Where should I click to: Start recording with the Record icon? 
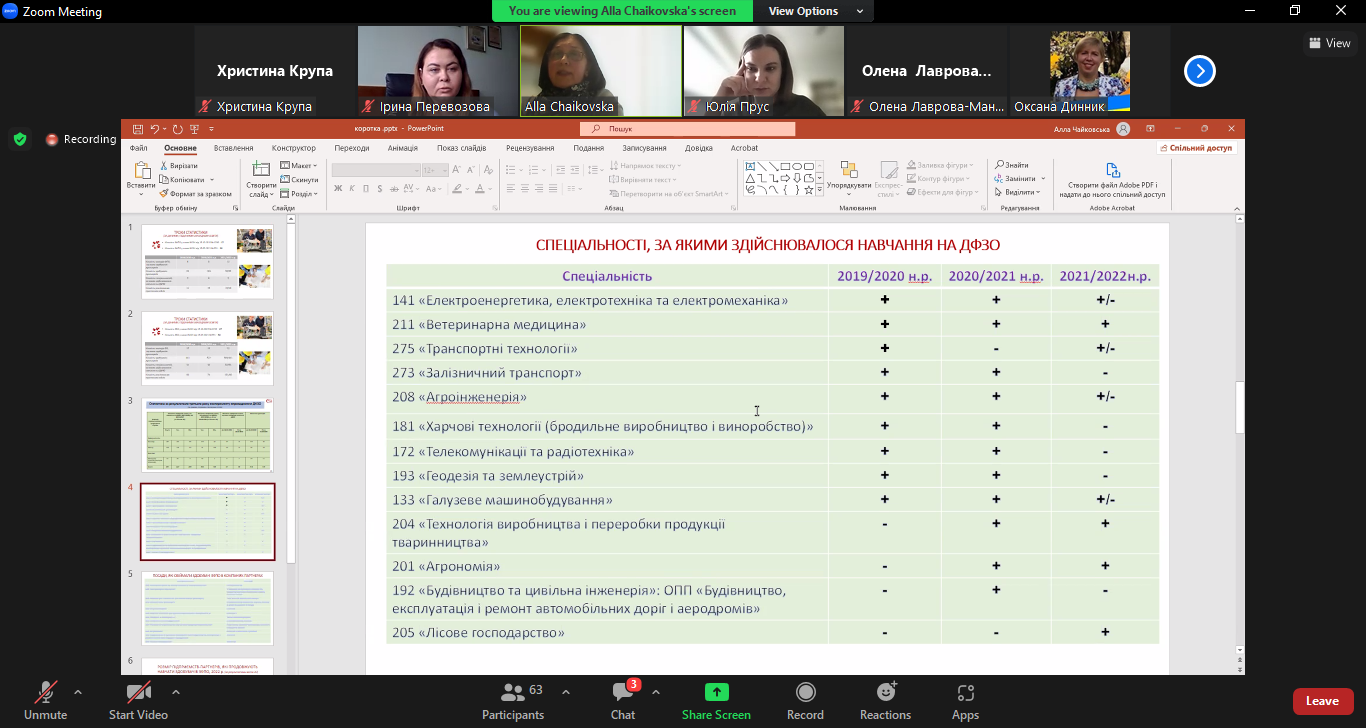point(805,692)
